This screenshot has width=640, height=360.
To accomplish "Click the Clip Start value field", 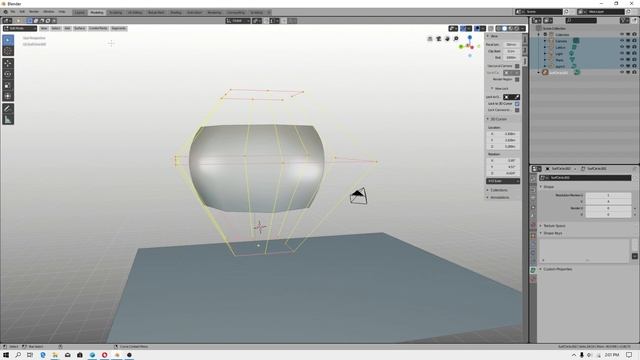I will click(511, 51).
